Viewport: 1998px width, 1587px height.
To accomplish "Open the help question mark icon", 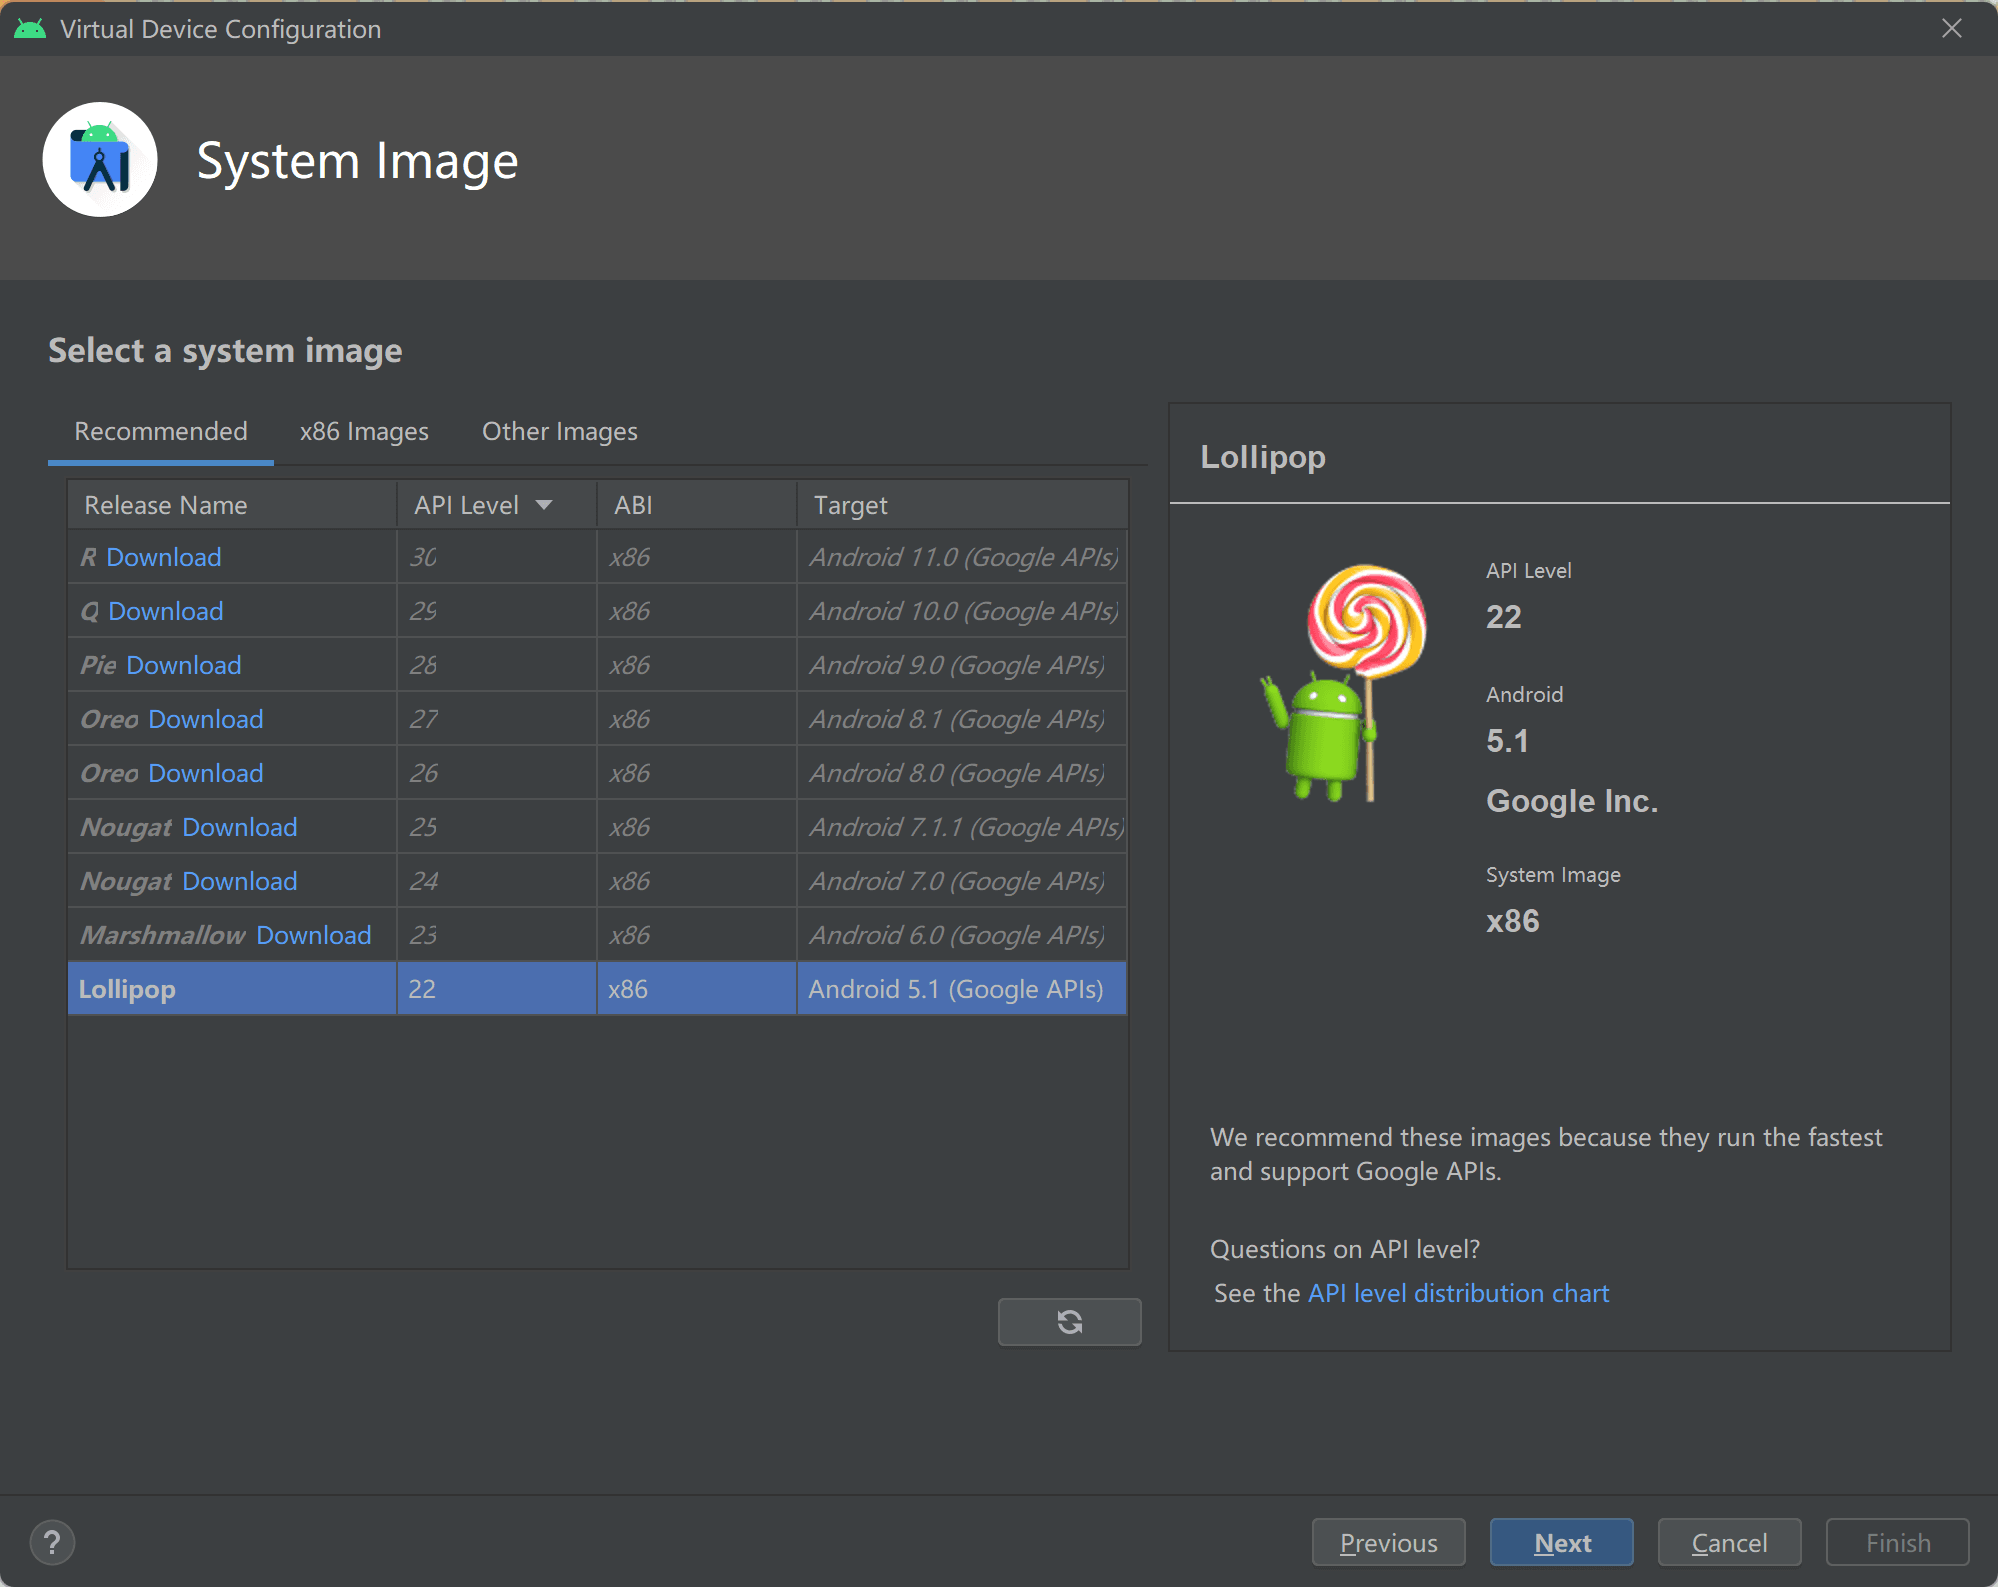I will click(52, 1542).
